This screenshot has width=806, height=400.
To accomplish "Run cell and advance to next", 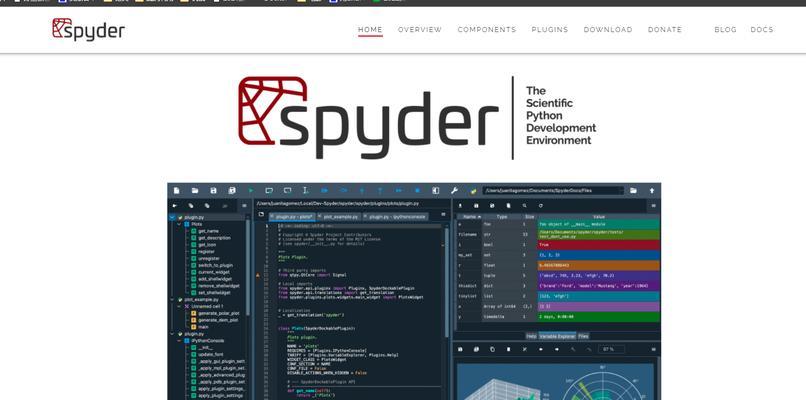I will [x=287, y=190].
